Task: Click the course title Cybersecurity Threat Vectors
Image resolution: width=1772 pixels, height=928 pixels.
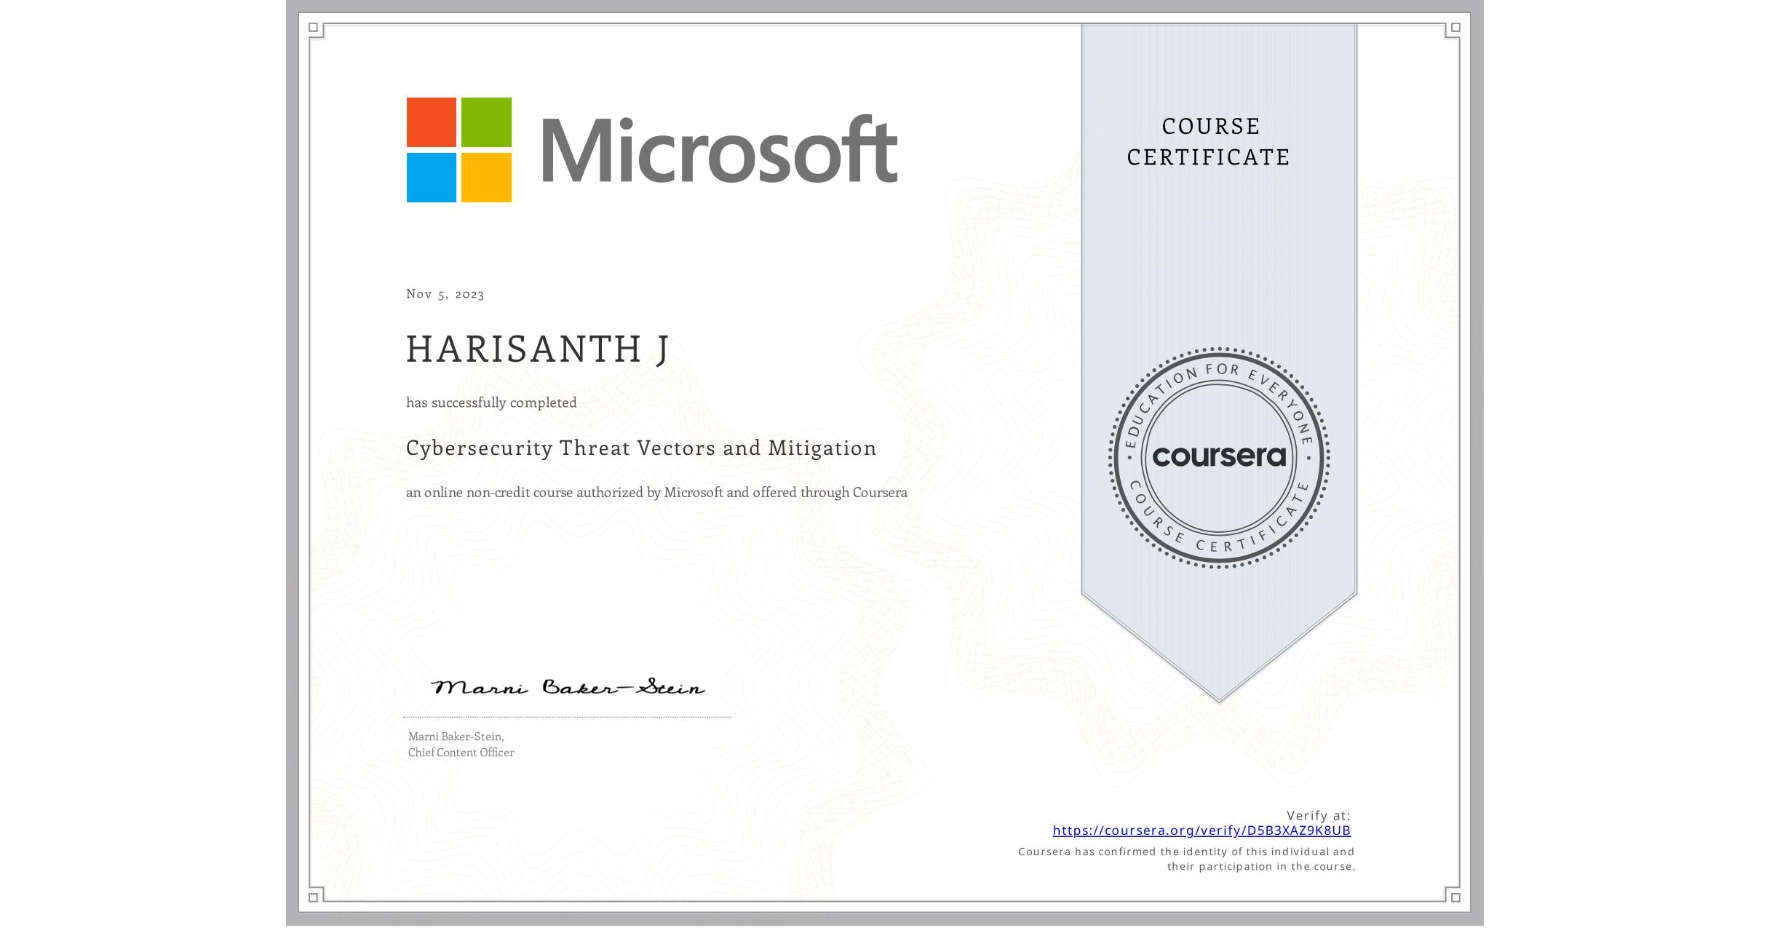Action: click(x=640, y=448)
